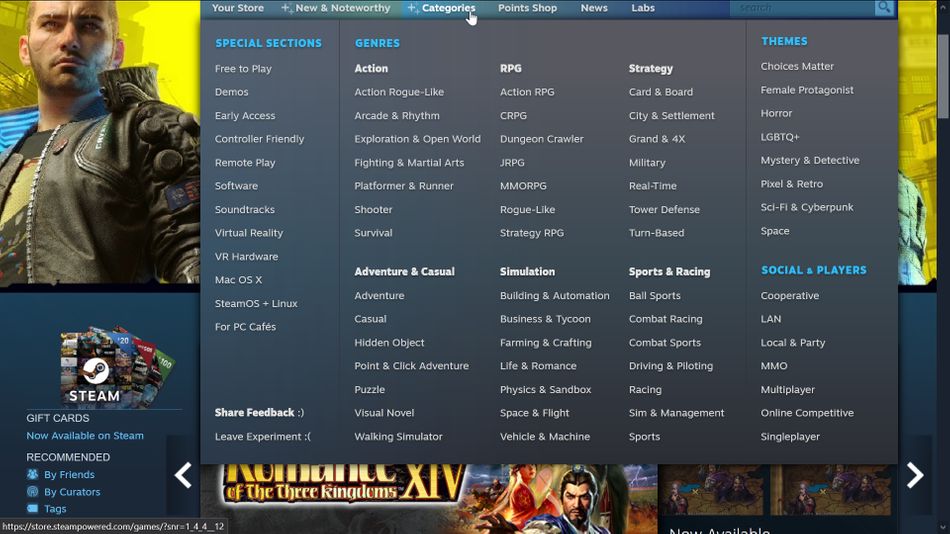Screen dimensions: 950x534
Task: Select Cooperative players option
Action: click(x=789, y=296)
